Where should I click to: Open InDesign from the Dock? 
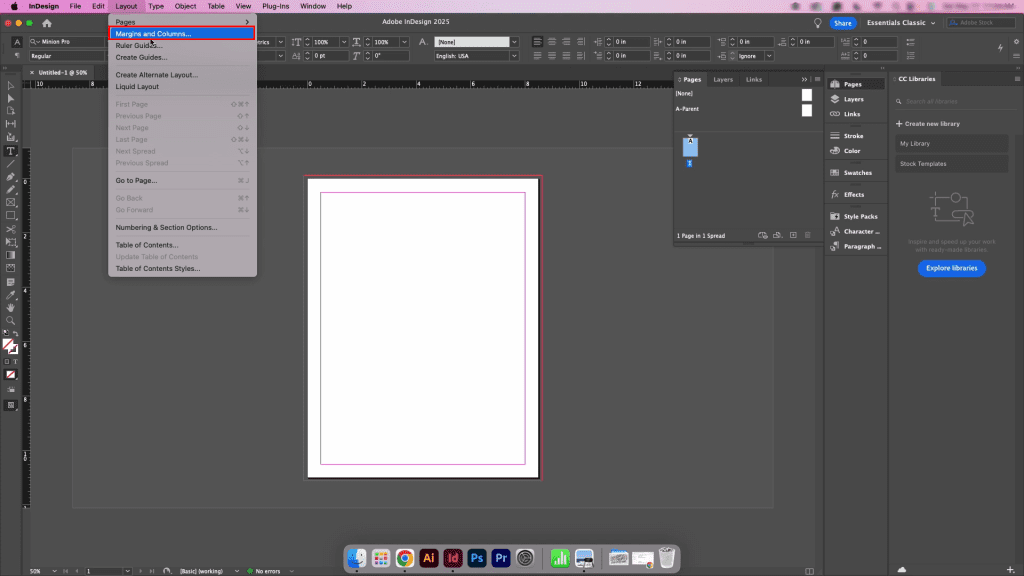(x=453, y=558)
